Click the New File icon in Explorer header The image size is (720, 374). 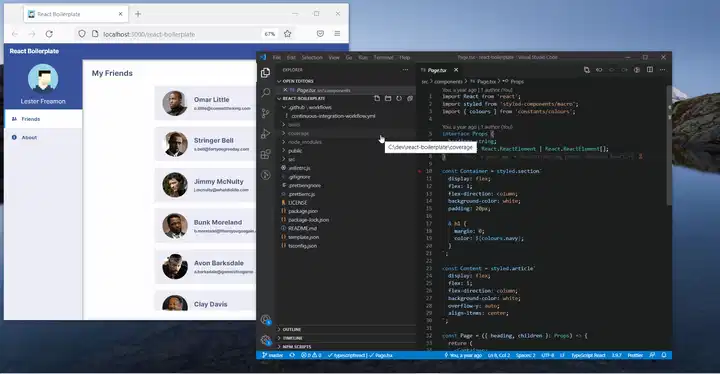[377, 98]
